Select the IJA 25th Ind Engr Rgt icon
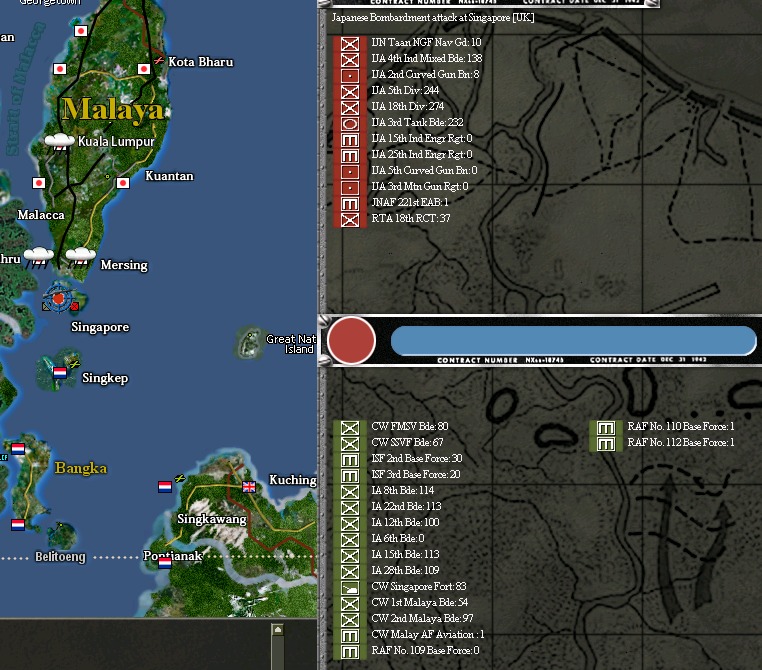 [x=350, y=156]
